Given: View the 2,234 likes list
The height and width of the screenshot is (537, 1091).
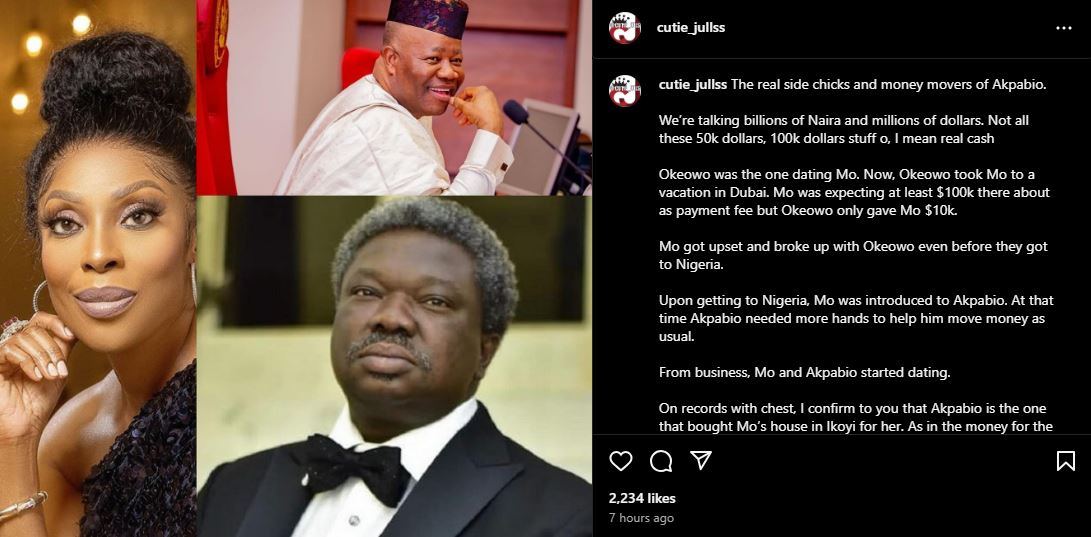Looking at the screenshot, I should tap(642, 498).
